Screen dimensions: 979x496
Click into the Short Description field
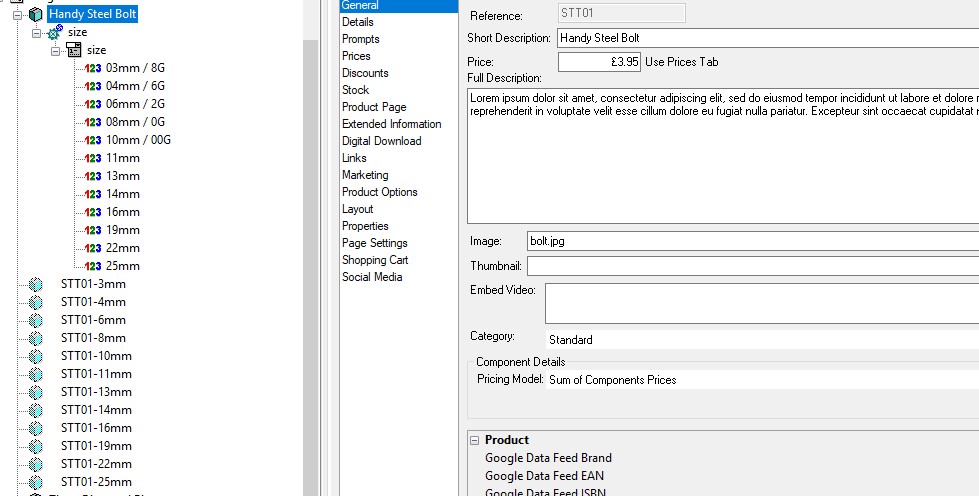coord(760,38)
